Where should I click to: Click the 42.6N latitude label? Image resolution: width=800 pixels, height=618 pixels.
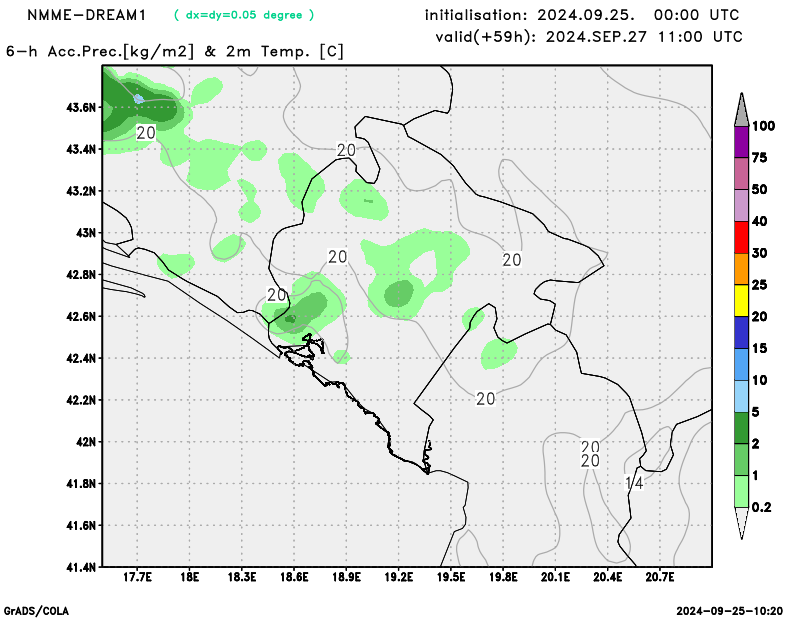81,316
